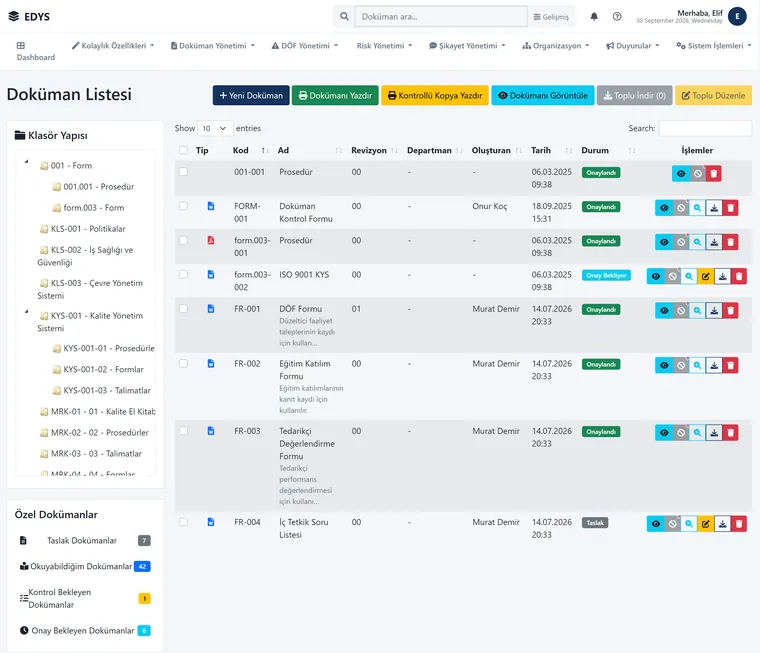760x653 pixels.
Task: Collapse the 001 - Form folder node
Action: [27, 161]
